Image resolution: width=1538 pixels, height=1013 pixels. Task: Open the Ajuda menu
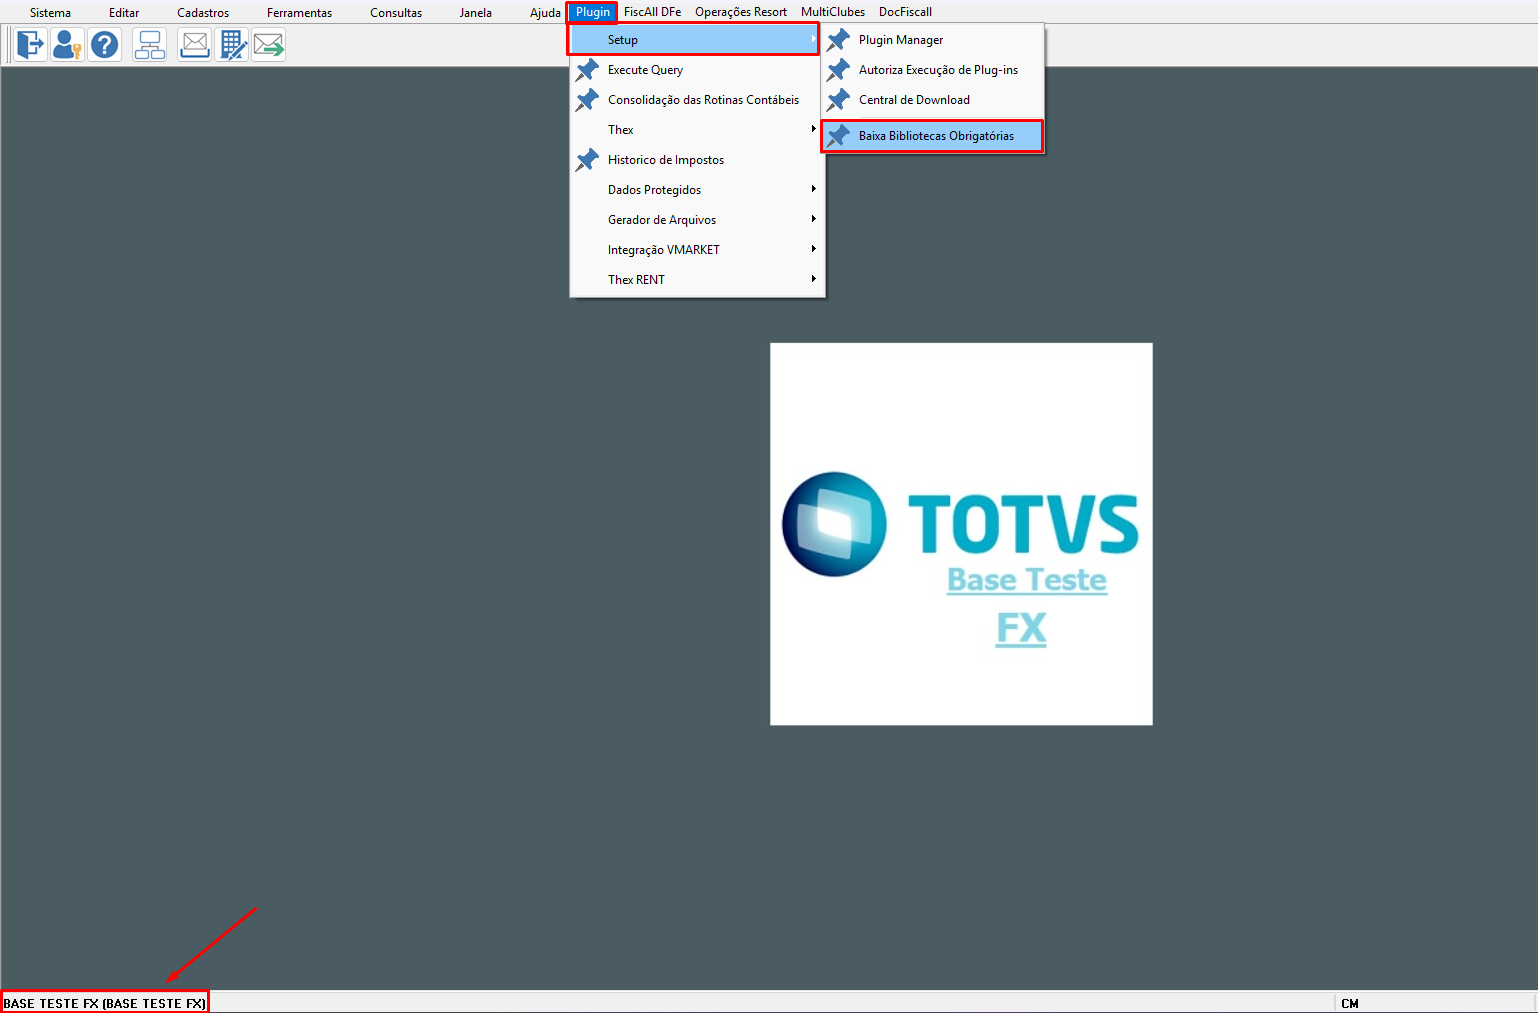point(545,12)
